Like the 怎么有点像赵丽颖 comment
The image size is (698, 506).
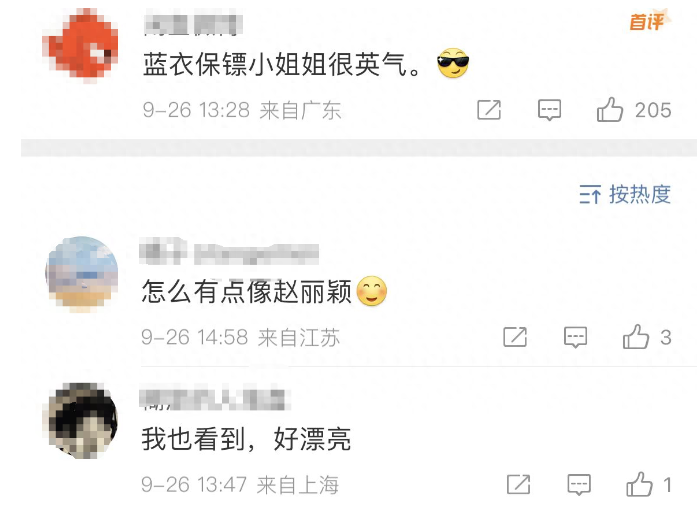(636, 336)
